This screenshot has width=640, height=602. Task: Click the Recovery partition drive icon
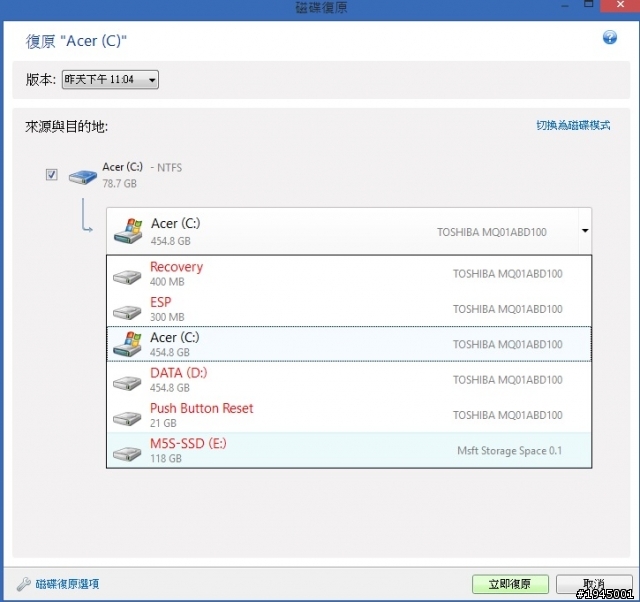[x=127, y=276]
